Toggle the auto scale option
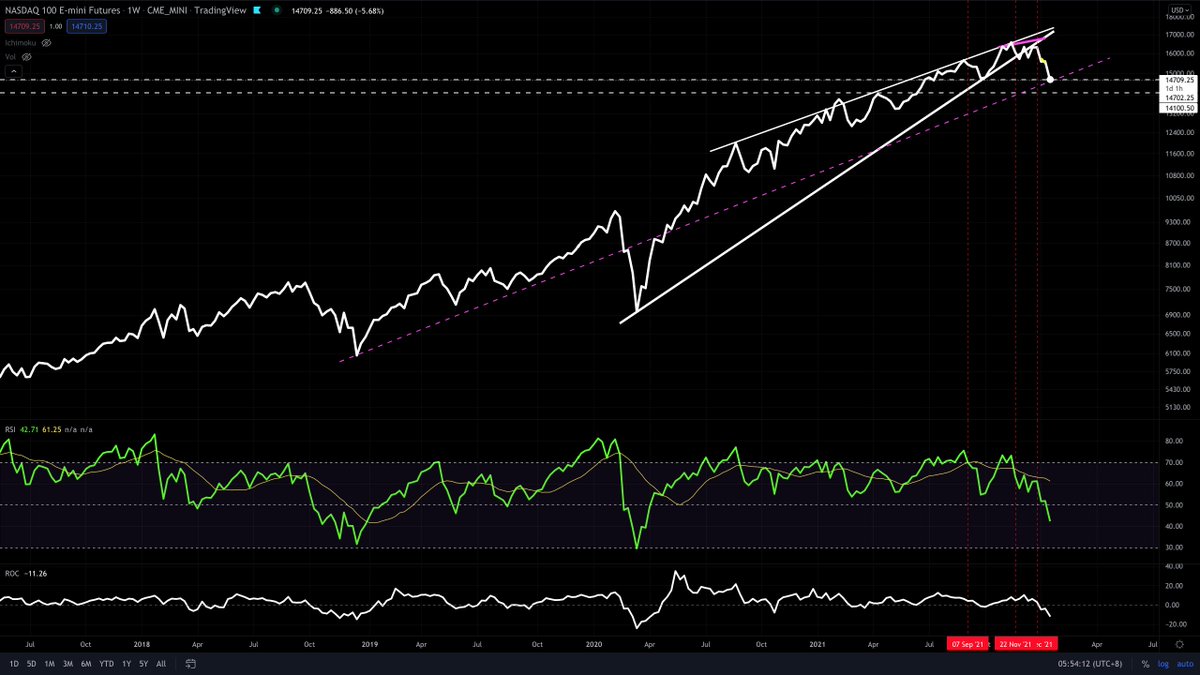This screenshot has height=675, width=1200. click(x=1183, y=664)
